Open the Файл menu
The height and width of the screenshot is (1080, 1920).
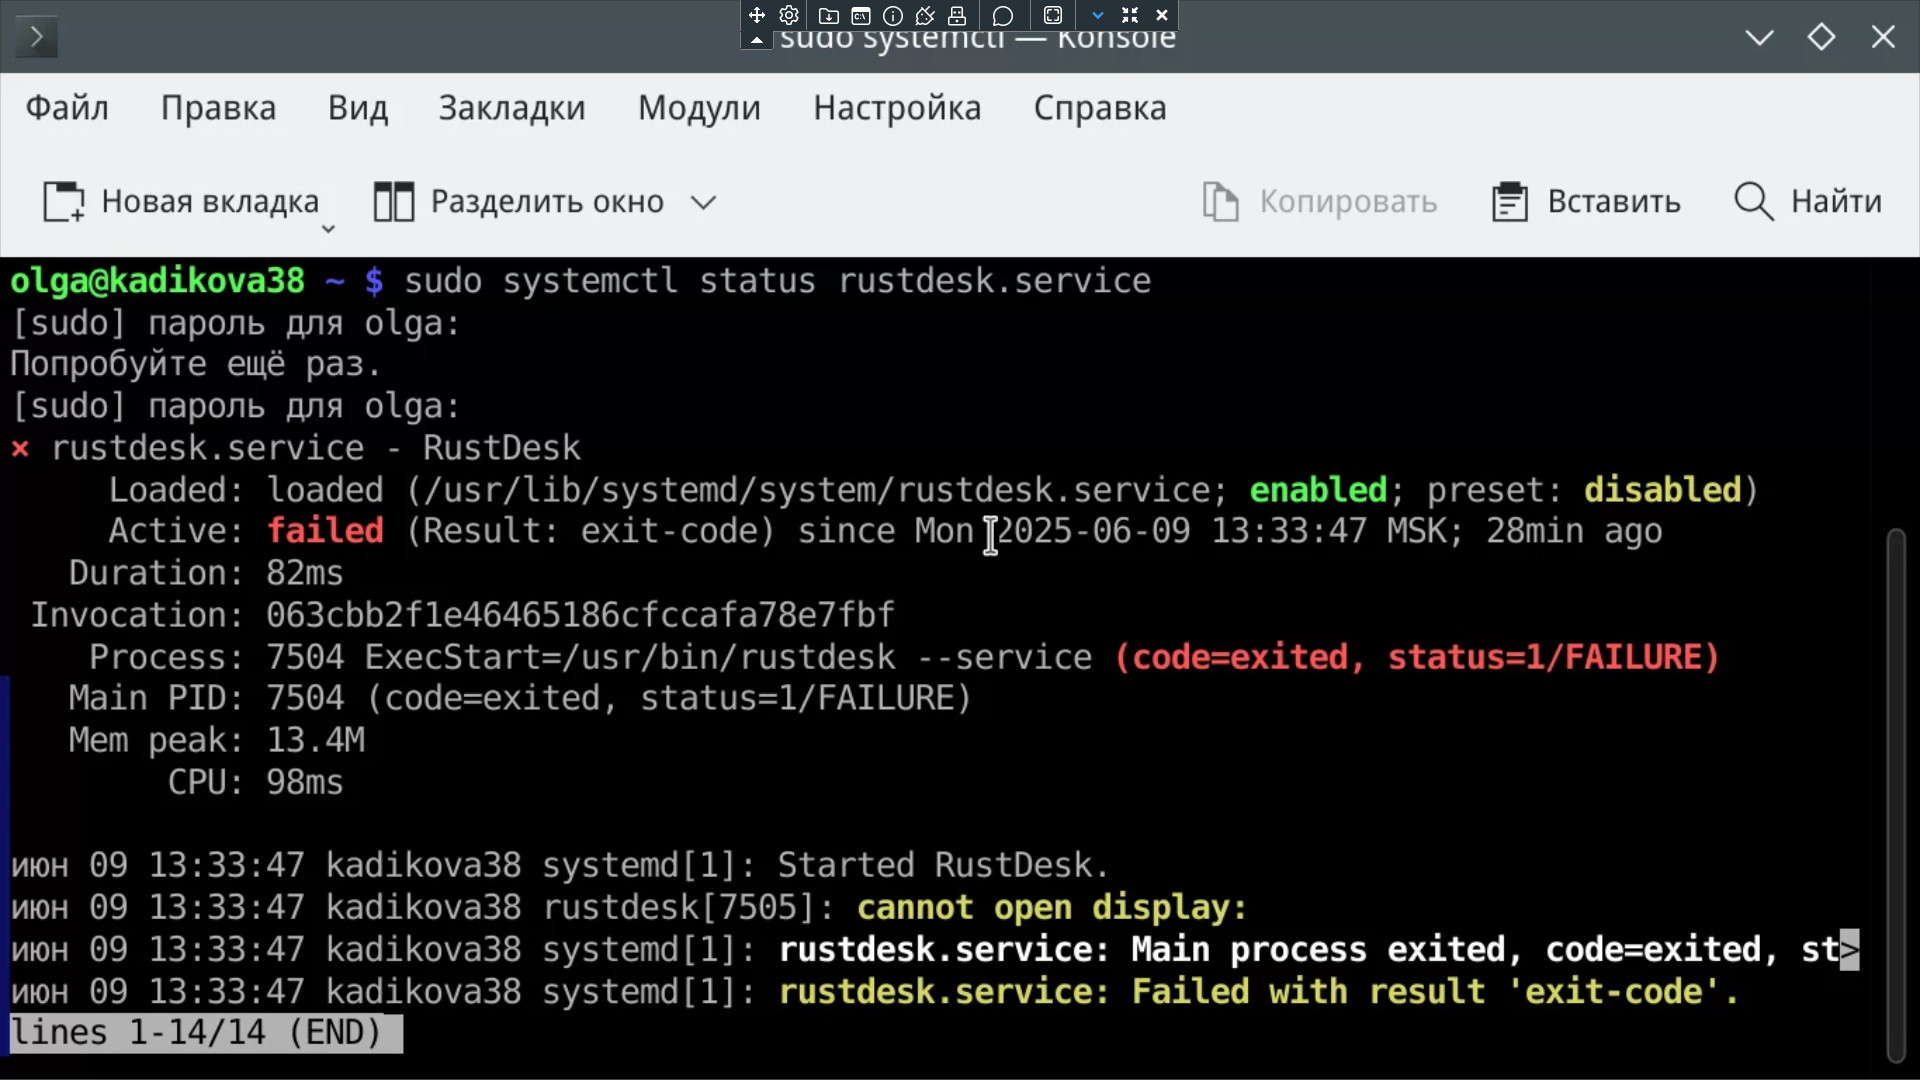coord(67,108)
